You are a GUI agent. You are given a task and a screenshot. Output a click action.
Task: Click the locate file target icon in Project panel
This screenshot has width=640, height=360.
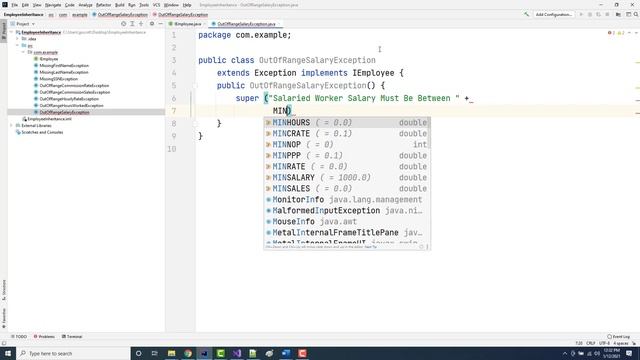click(123, 24)
